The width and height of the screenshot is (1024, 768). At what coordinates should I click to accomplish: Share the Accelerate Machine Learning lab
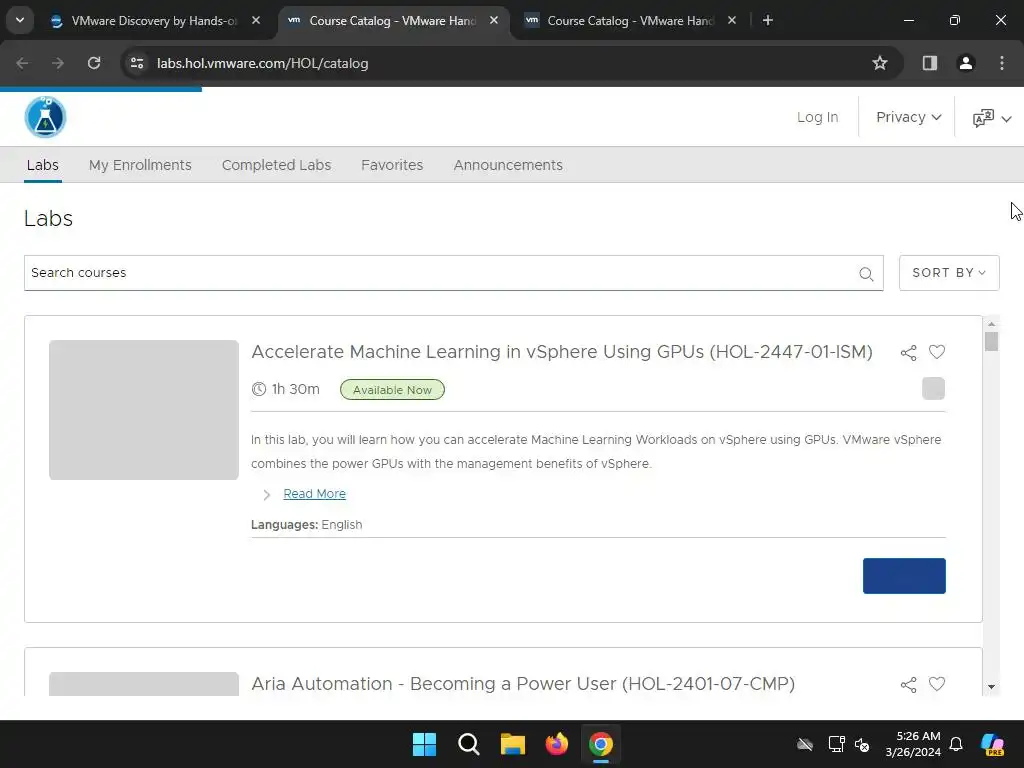[x=908, y=353]
